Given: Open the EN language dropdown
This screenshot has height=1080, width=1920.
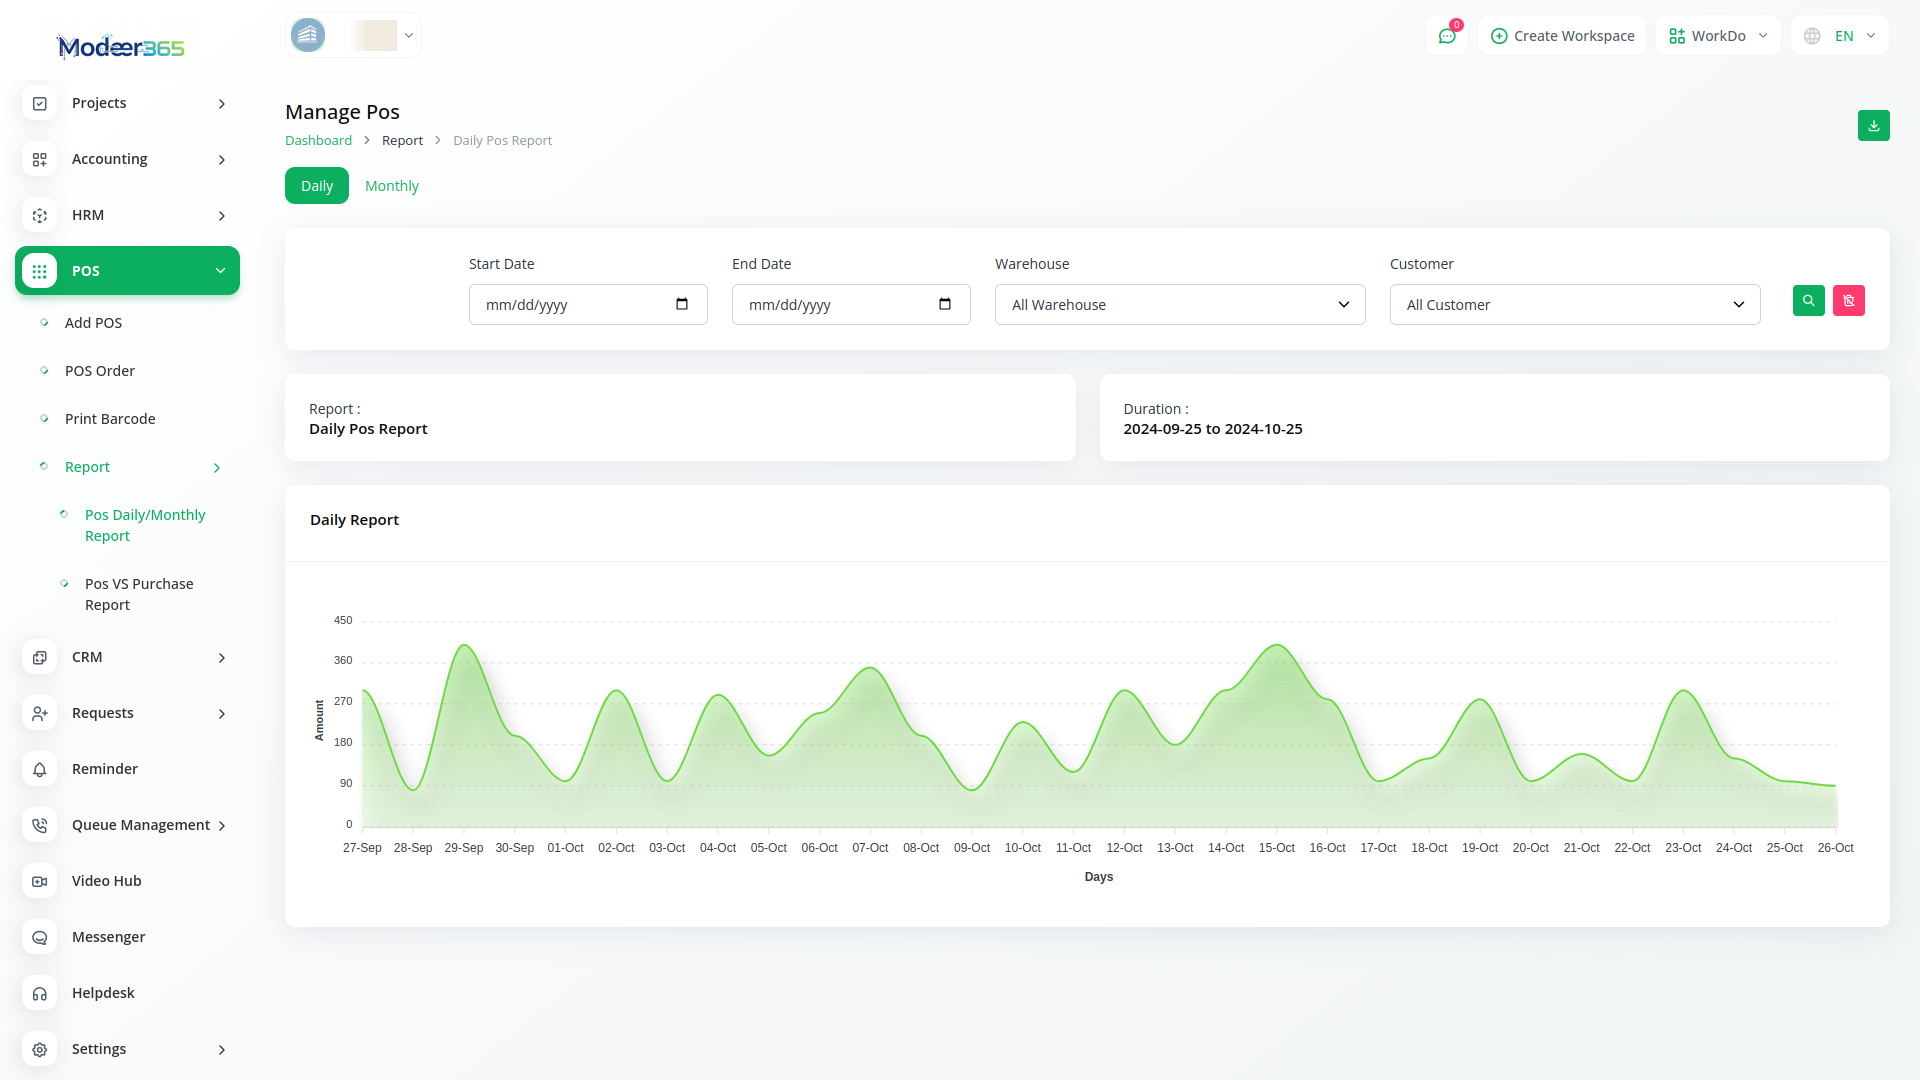Looking at the screenshot, I should click(1841, 36).
